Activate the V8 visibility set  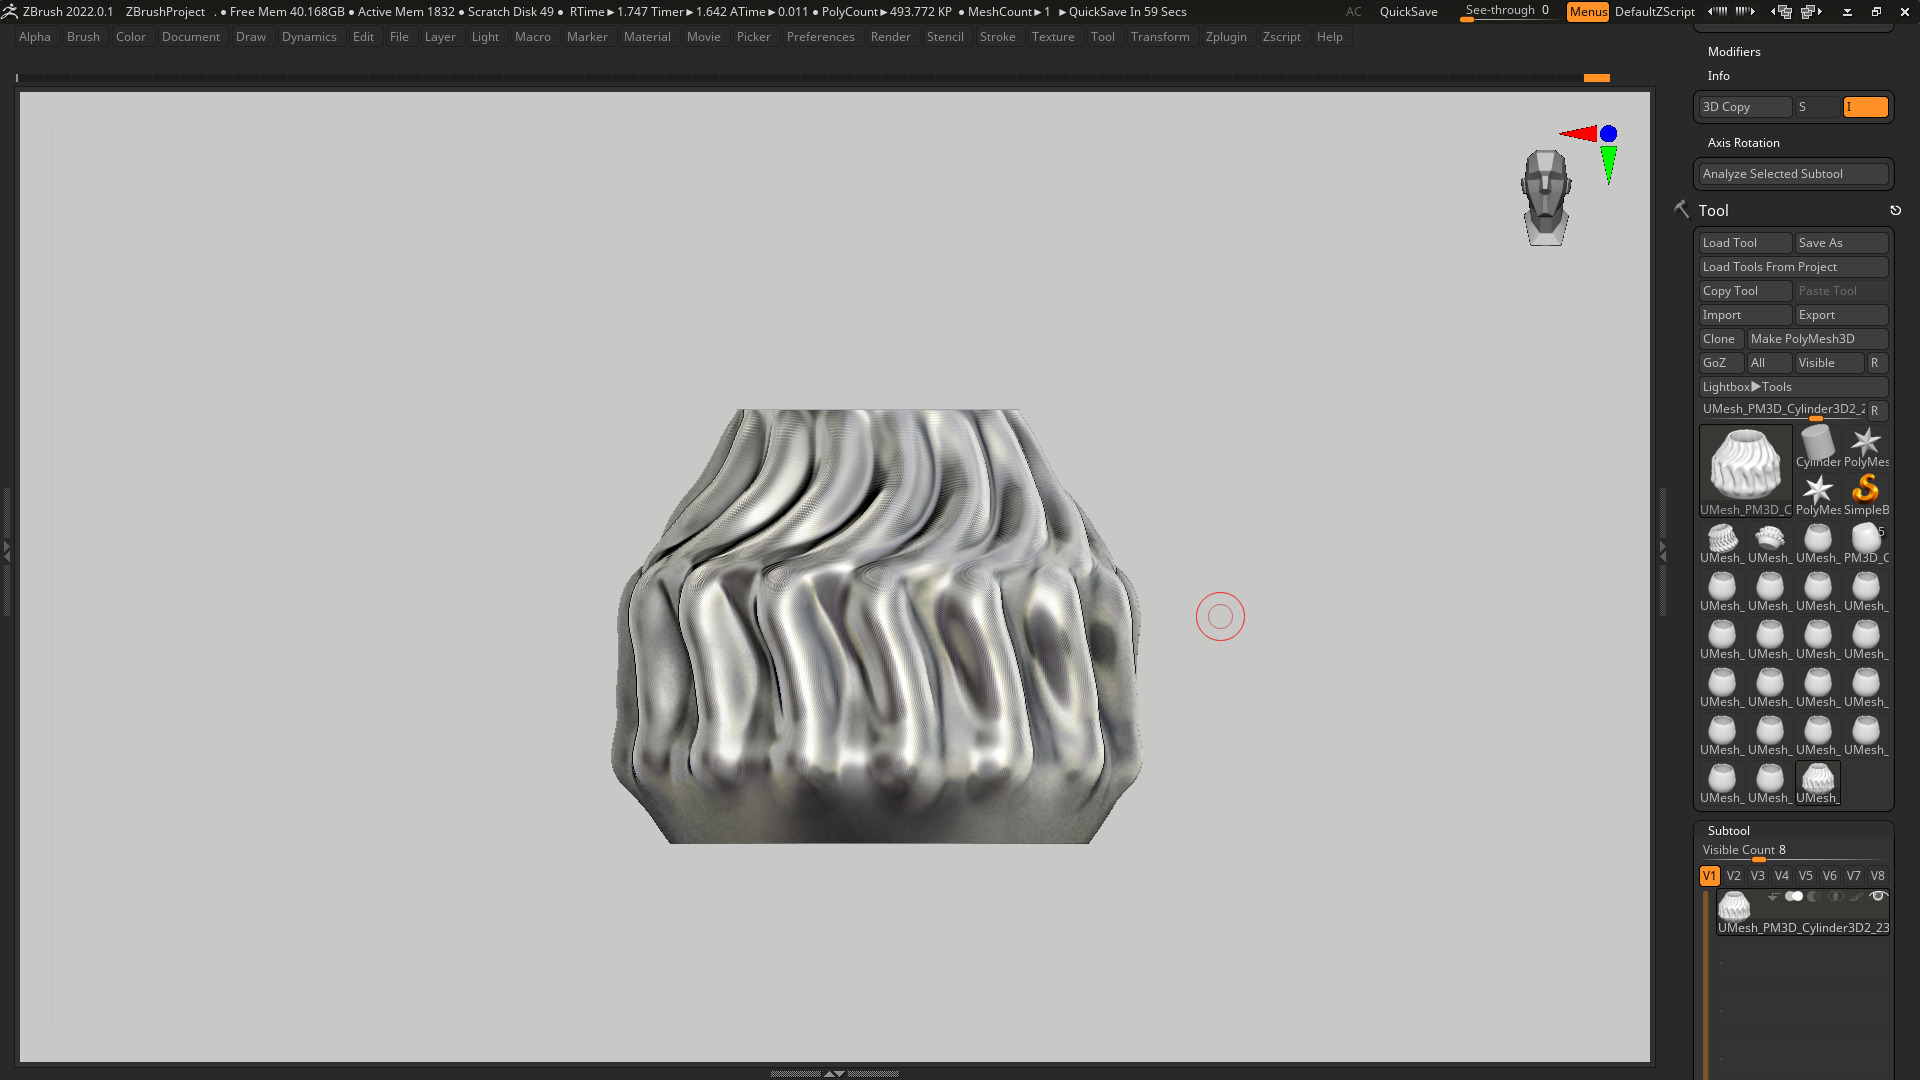pos(1878,876)
